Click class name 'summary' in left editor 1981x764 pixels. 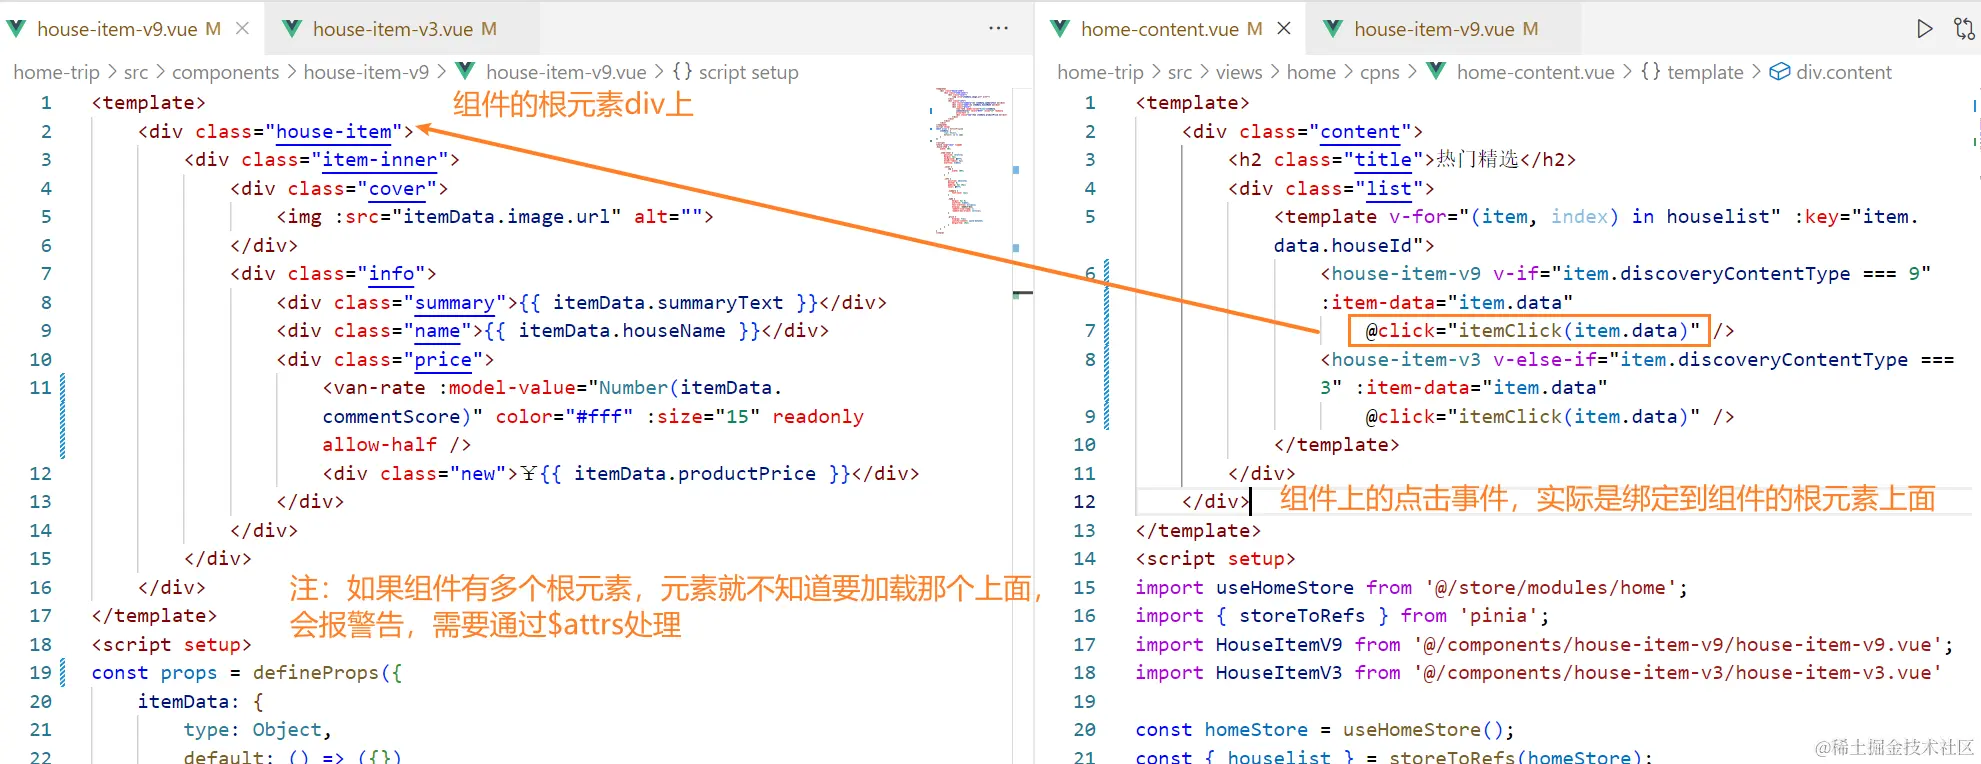[454, 302]
